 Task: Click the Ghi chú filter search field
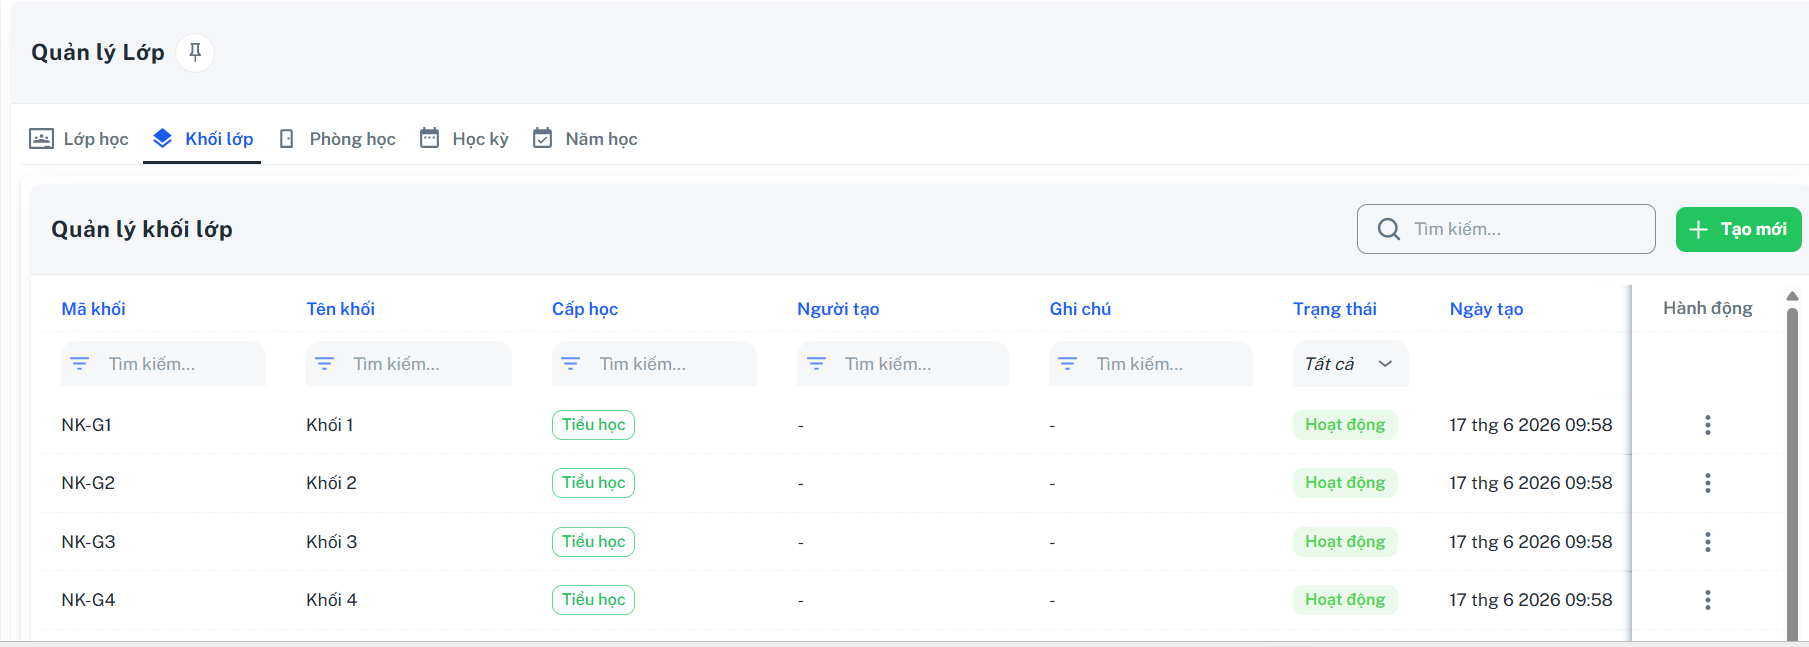(1150, 364)
